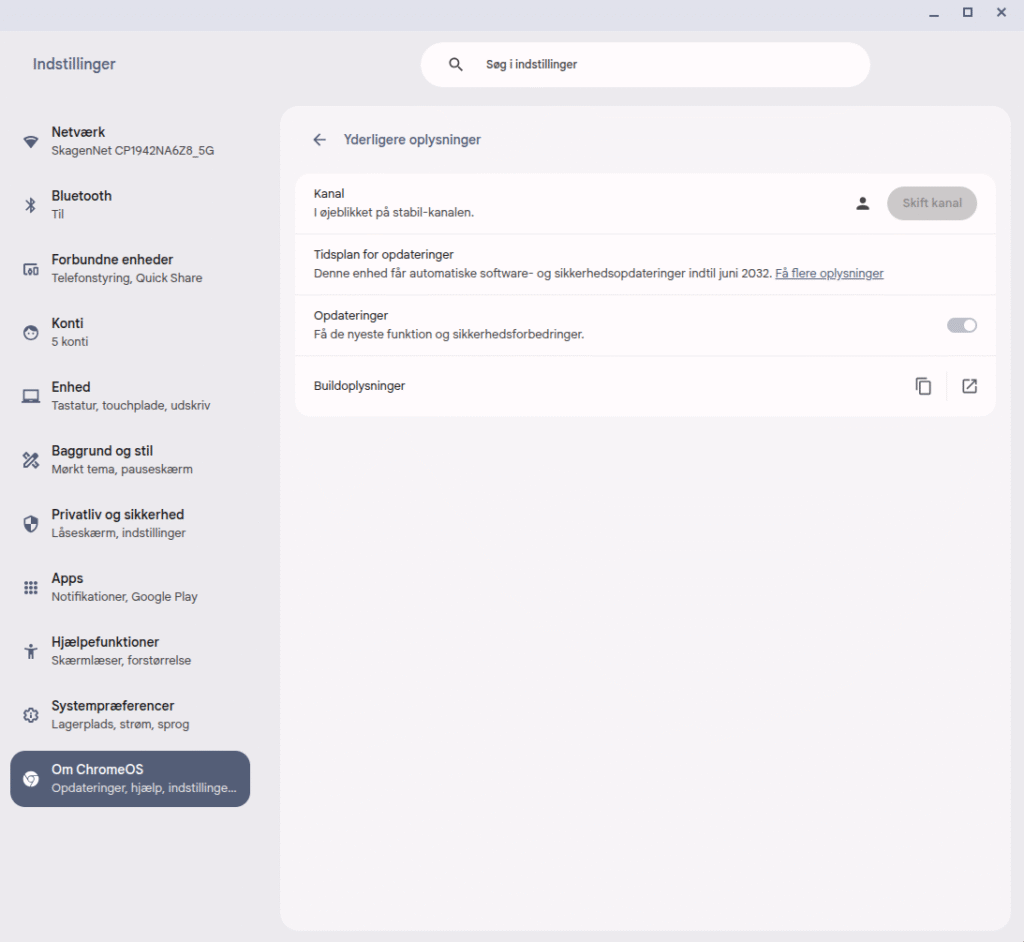Open build details in a new tab
This screenshot has width=1024, height=942.
pos(969,385)
